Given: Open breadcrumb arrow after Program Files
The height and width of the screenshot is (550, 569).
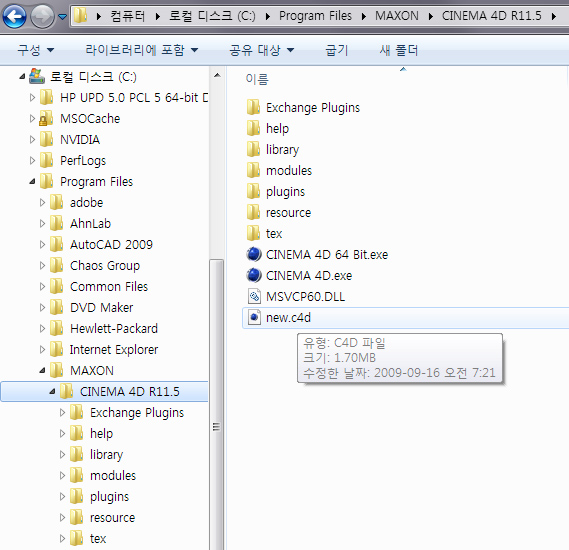Looking at the screenshot, I should point(364,16).
